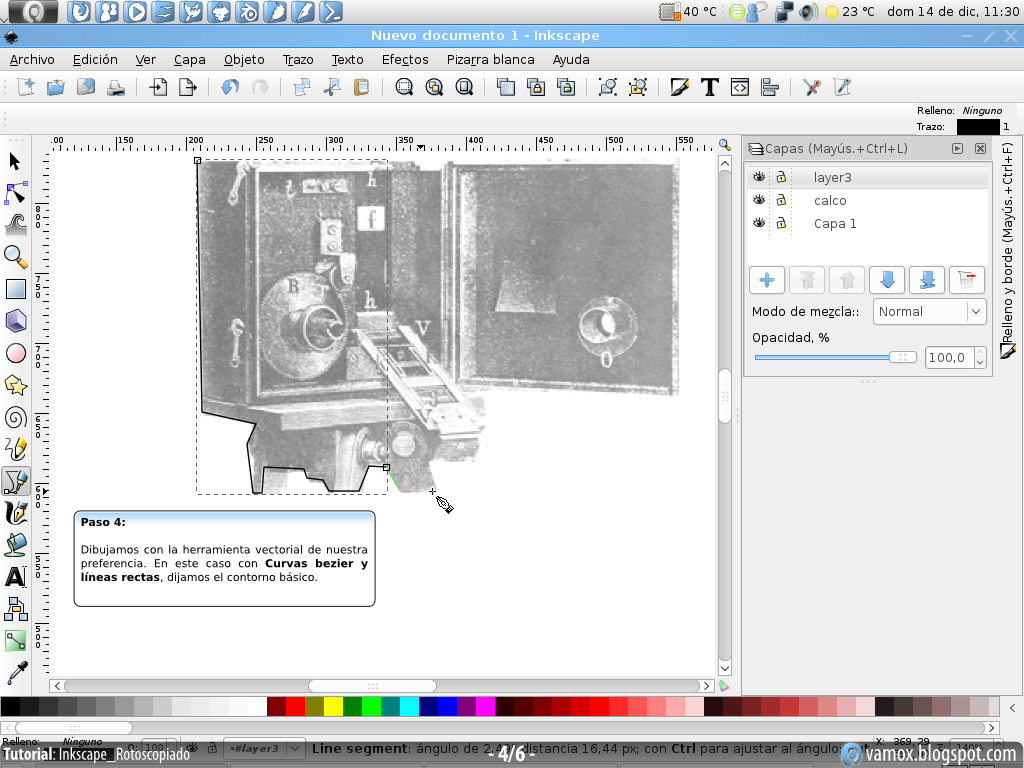This screenshot has width=1024, height=768.
Task: Select the 3D Box tool
Action: point(16,321)
